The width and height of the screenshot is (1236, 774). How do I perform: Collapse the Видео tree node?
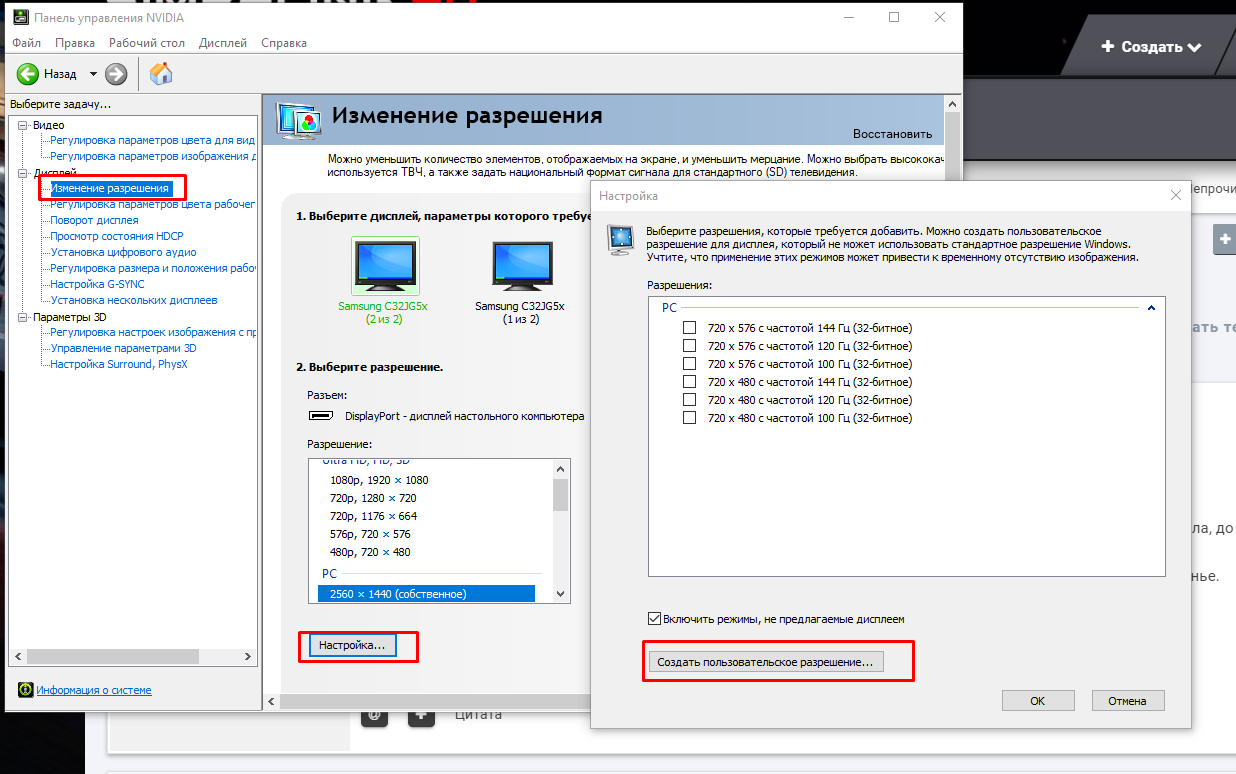[23, 125]
